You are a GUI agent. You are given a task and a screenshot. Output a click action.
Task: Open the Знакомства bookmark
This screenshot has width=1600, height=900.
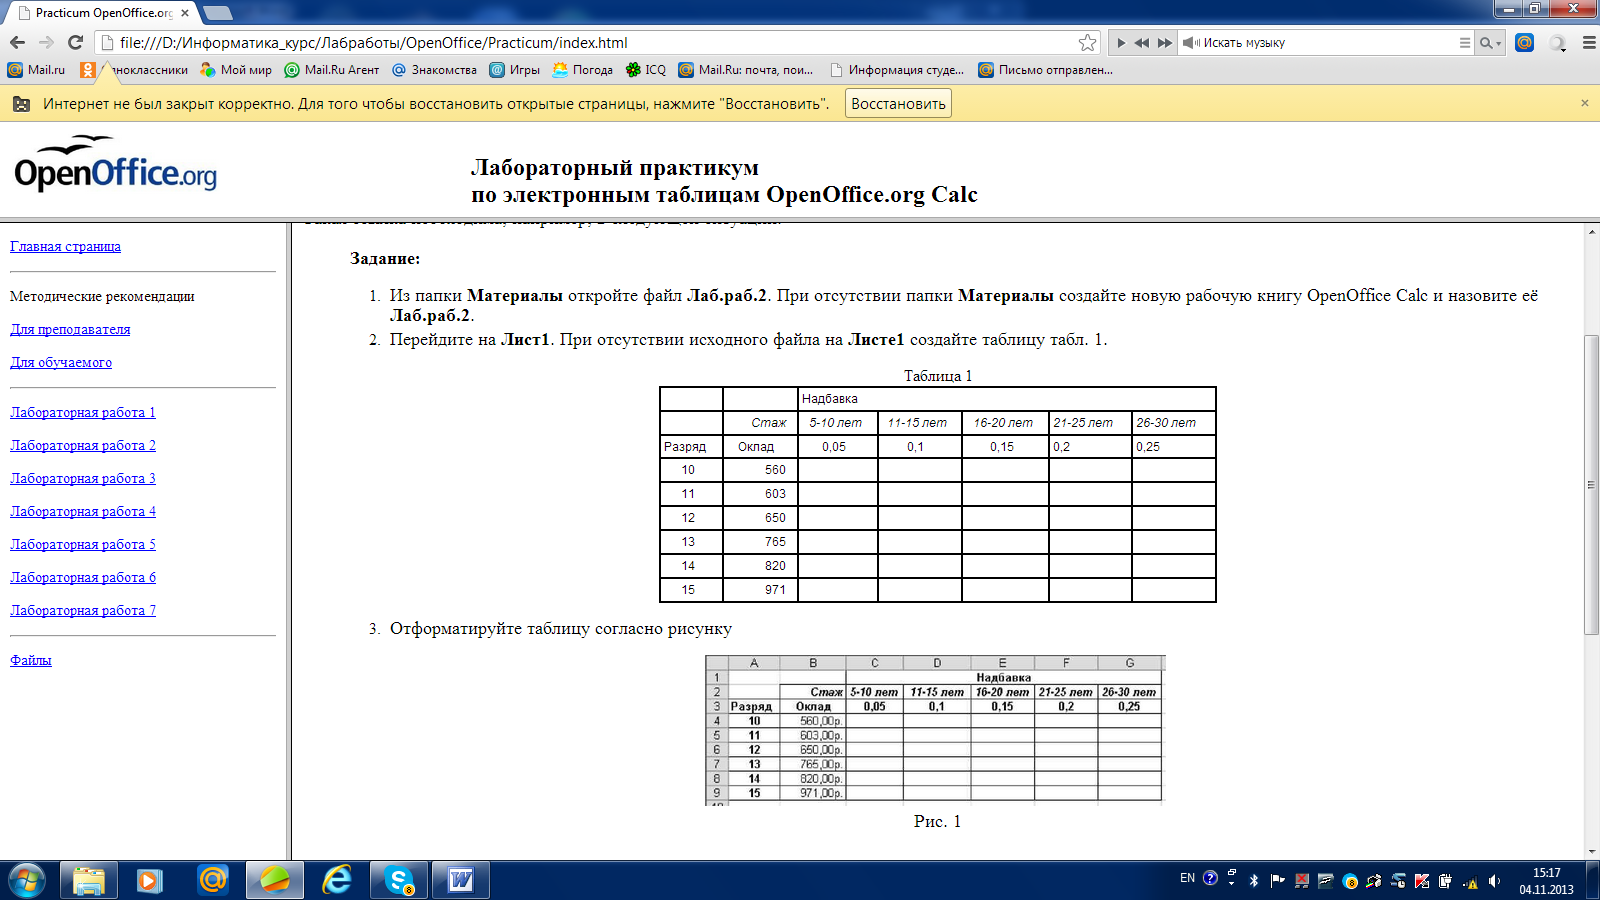pos(434,70)
